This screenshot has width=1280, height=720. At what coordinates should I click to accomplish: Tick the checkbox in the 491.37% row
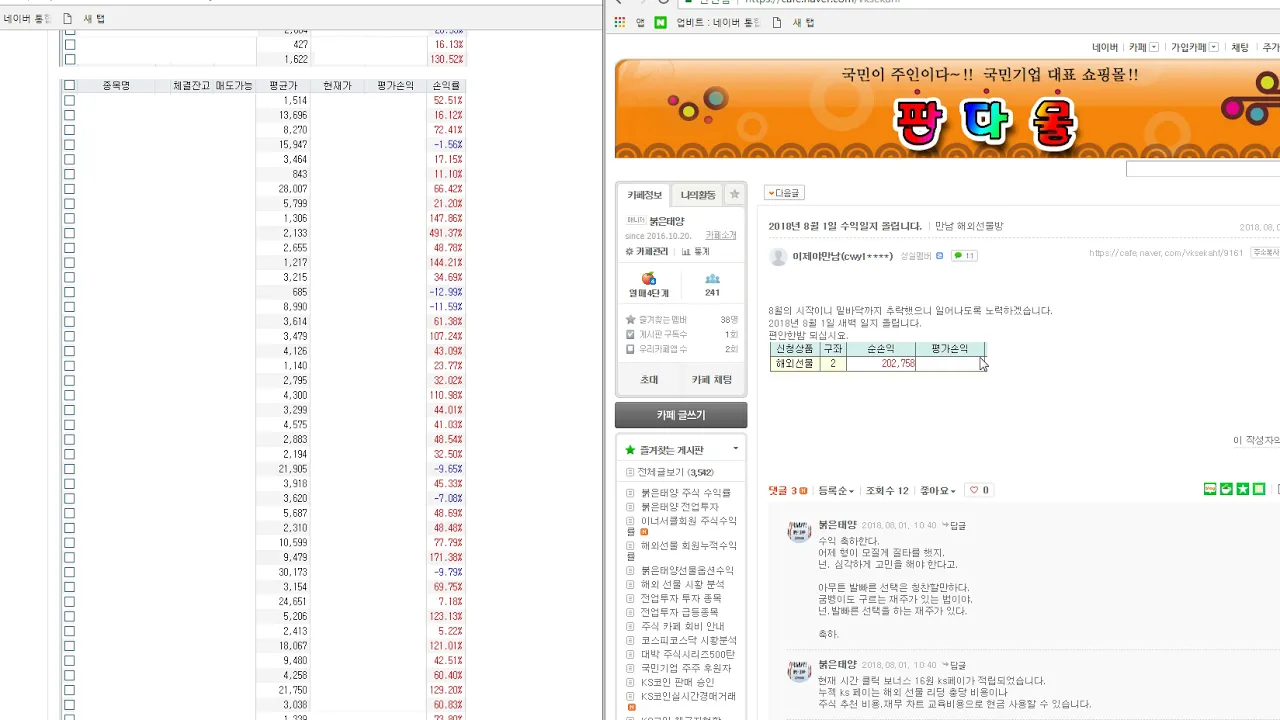[69, 233]
